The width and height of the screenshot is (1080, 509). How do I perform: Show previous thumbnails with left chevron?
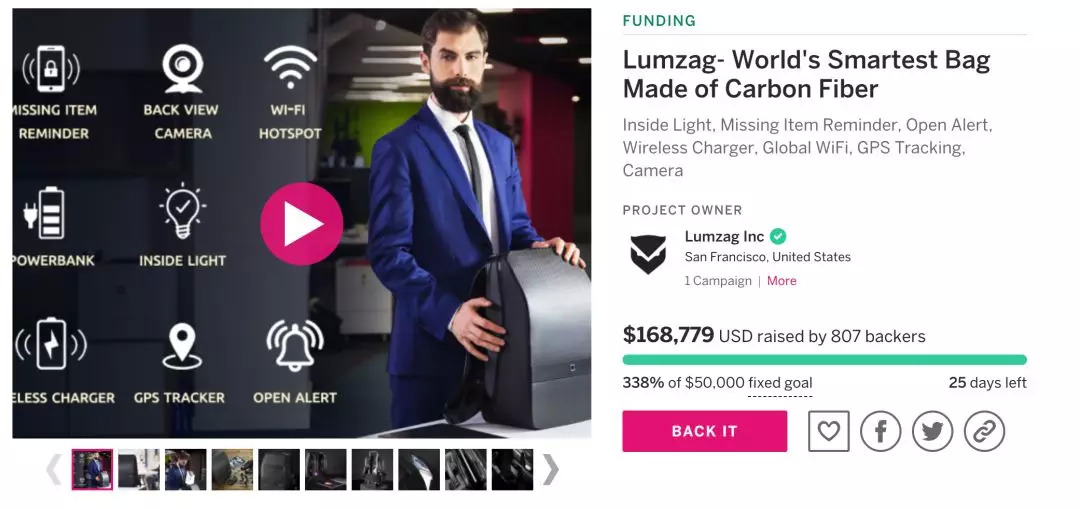coord(53,470)
